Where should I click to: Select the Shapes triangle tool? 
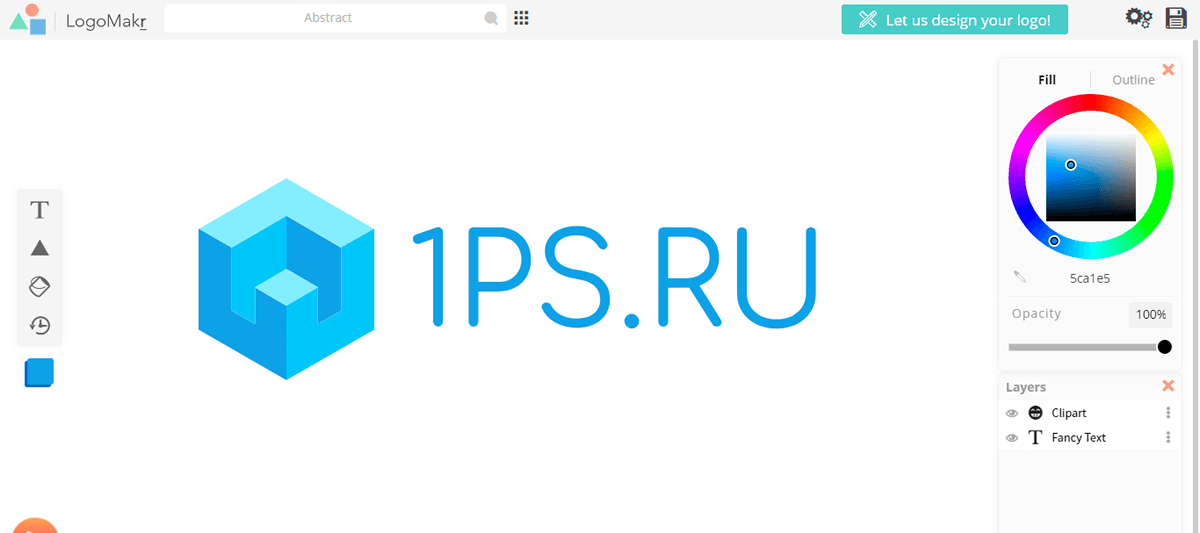(x=40, y=248)
